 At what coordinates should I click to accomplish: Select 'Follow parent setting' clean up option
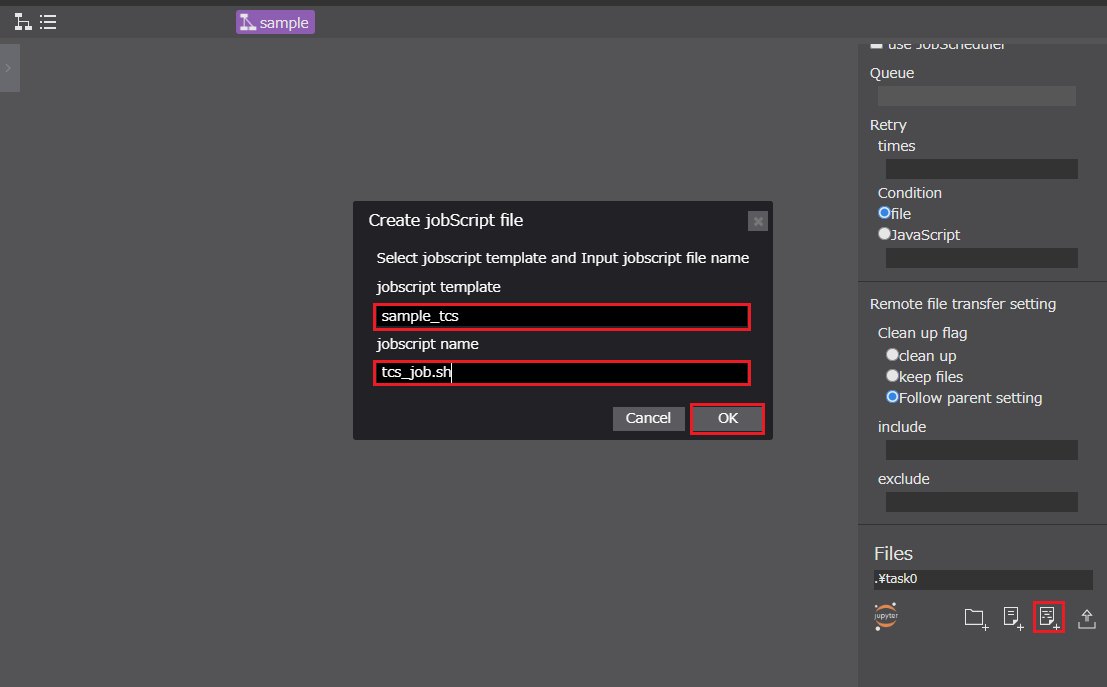(893, 397)
